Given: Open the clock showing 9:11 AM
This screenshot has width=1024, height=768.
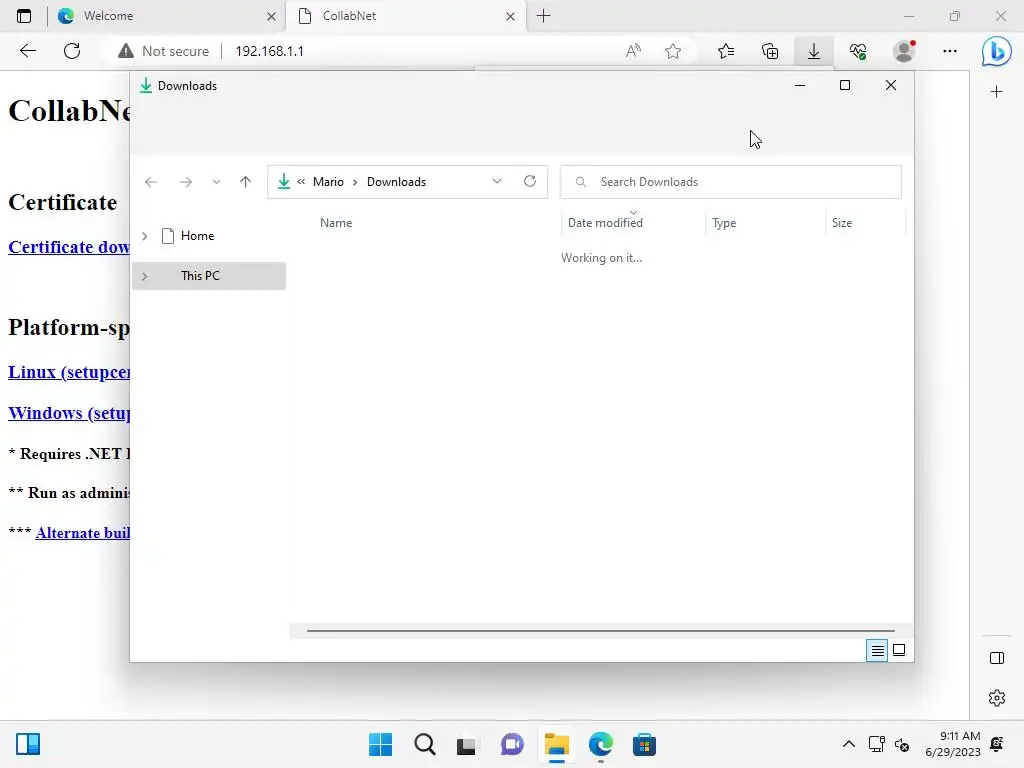Looking at the screenshot, I should coord(953,744).
